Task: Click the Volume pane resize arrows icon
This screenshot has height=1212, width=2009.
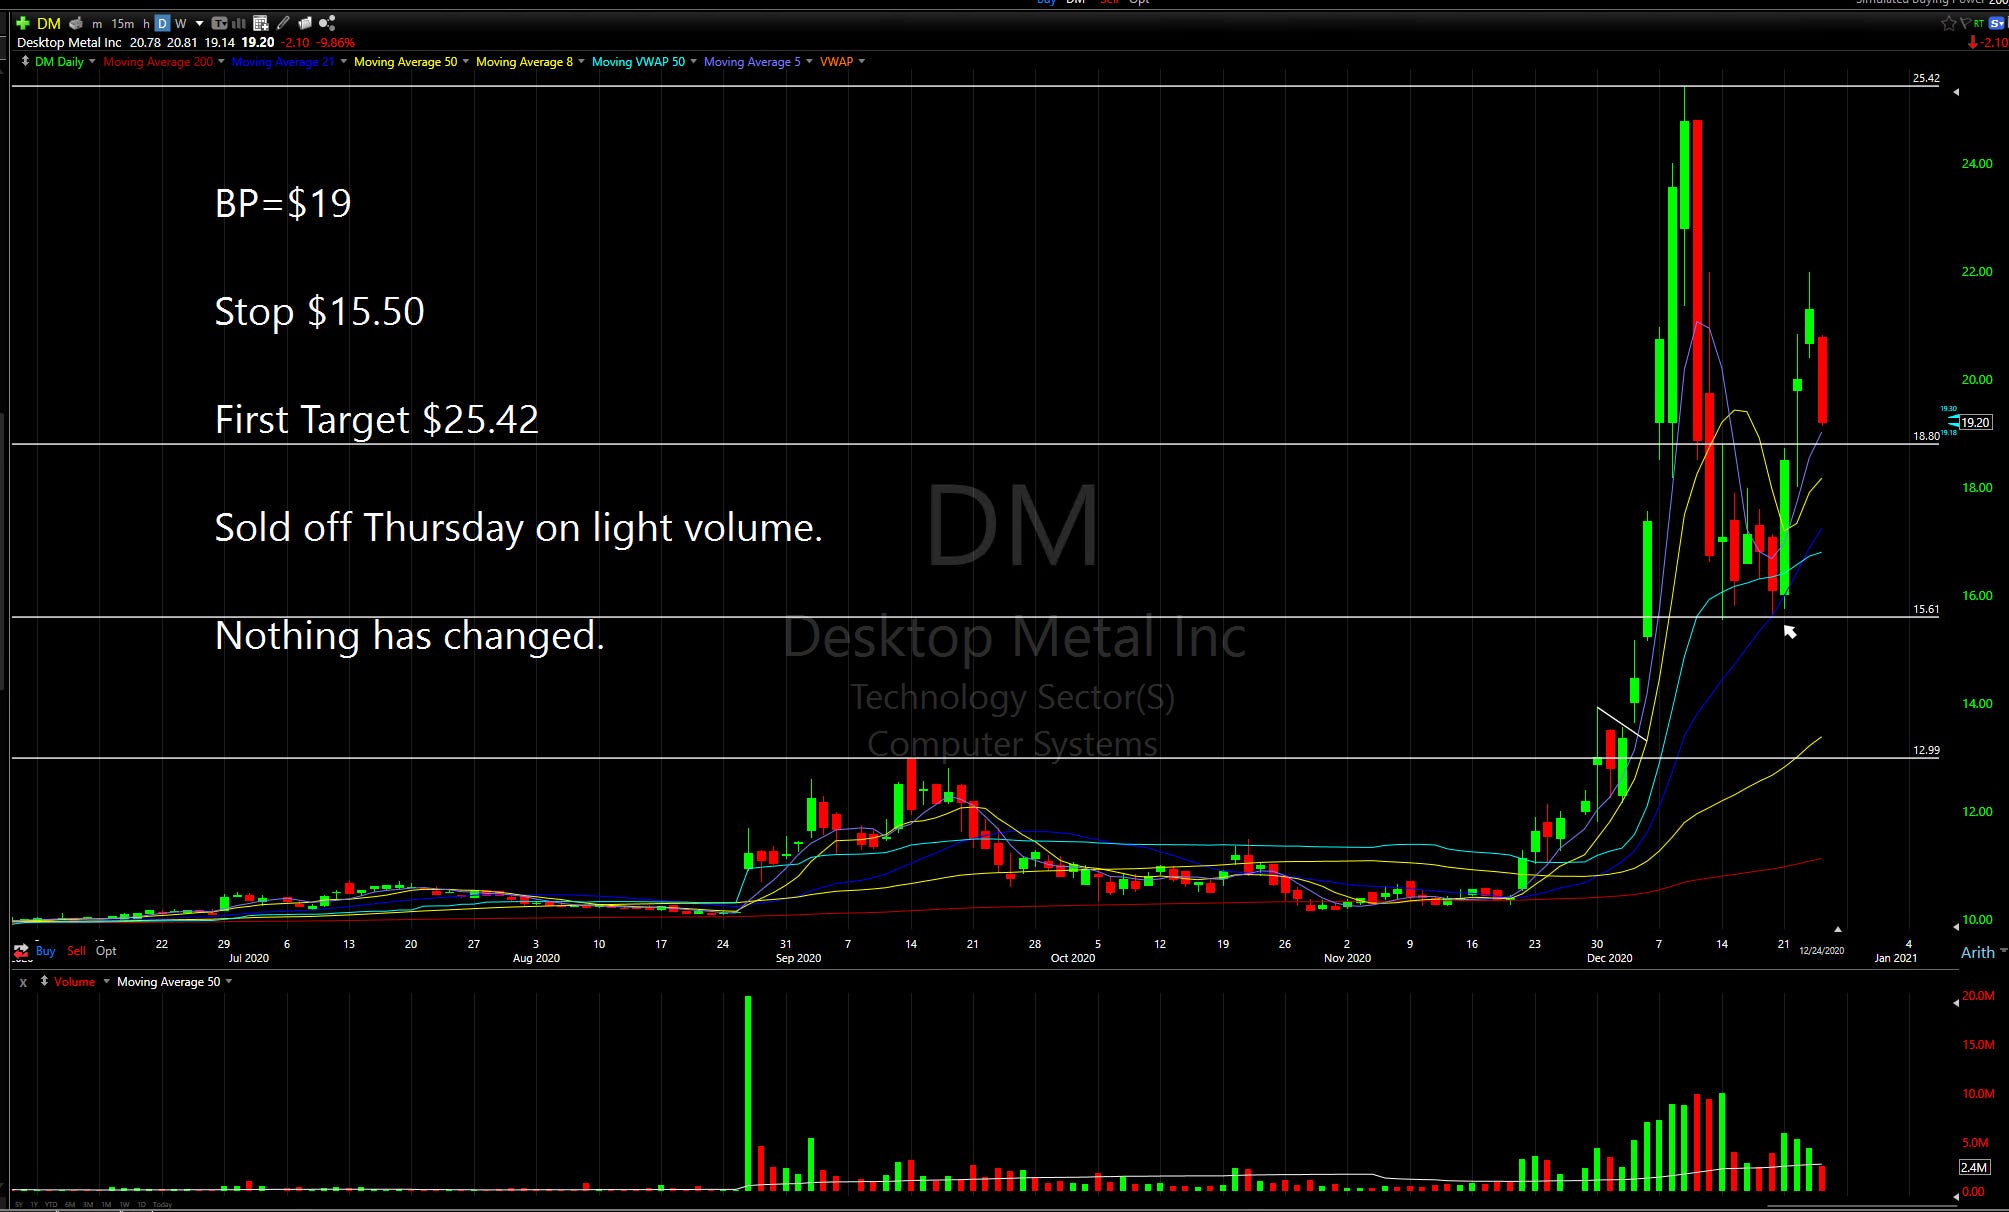Action: click(44, 981)
